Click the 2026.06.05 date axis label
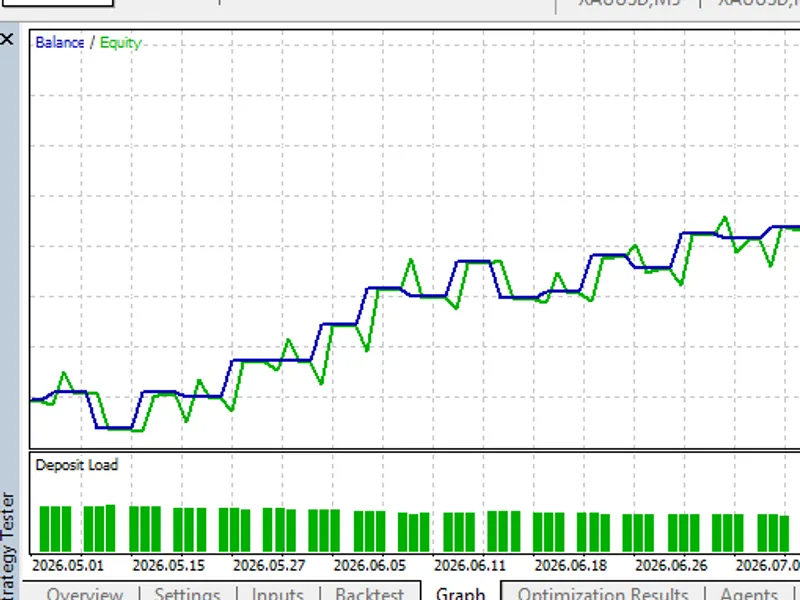Image resolution: width=800 pixels, height=600 pixels. [x=369, y=565]
